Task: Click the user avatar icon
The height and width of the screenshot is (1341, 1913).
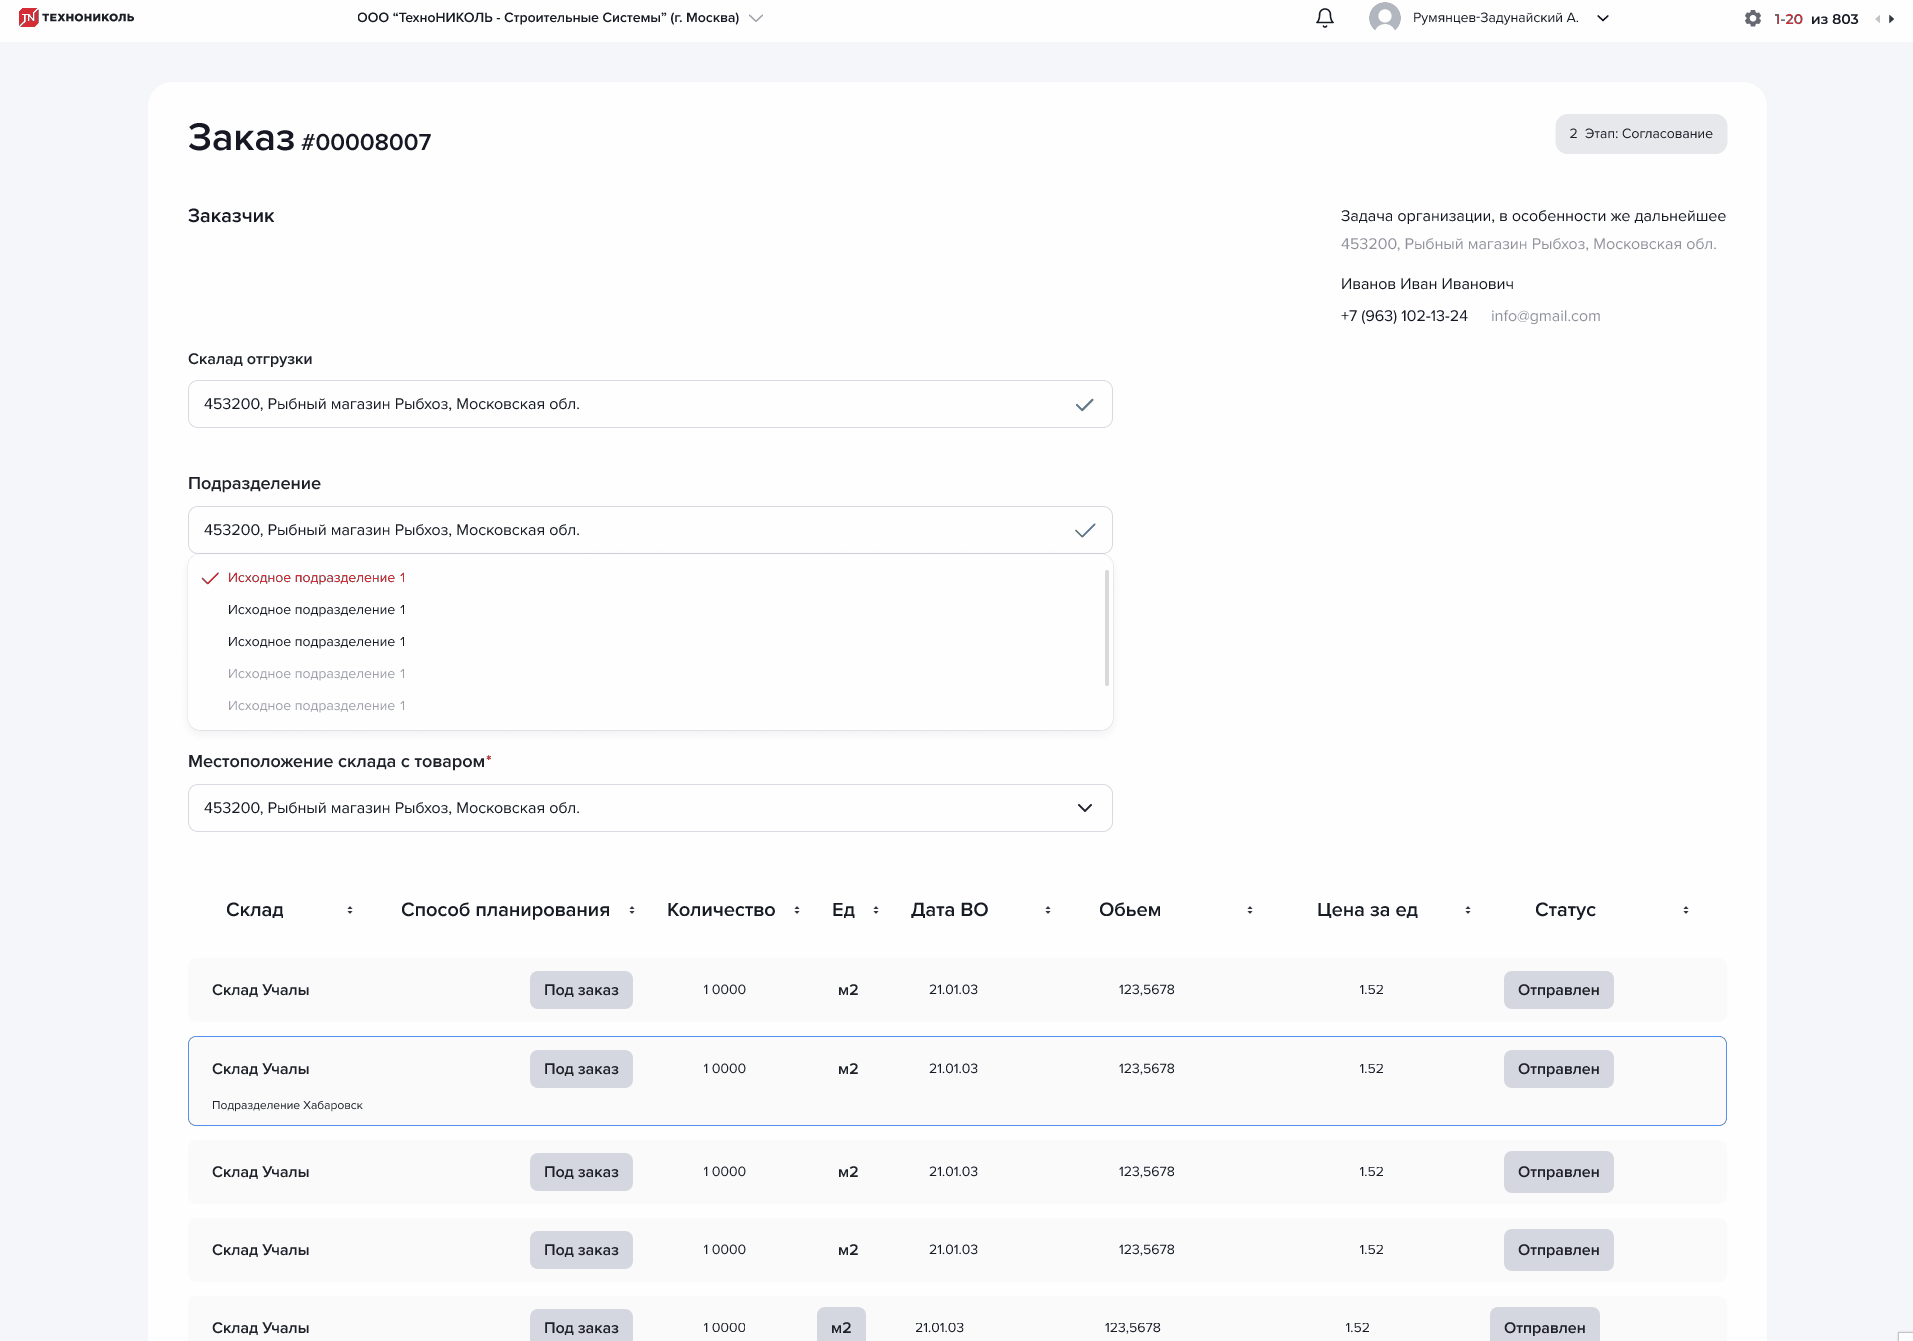Action: [1384, 18]
